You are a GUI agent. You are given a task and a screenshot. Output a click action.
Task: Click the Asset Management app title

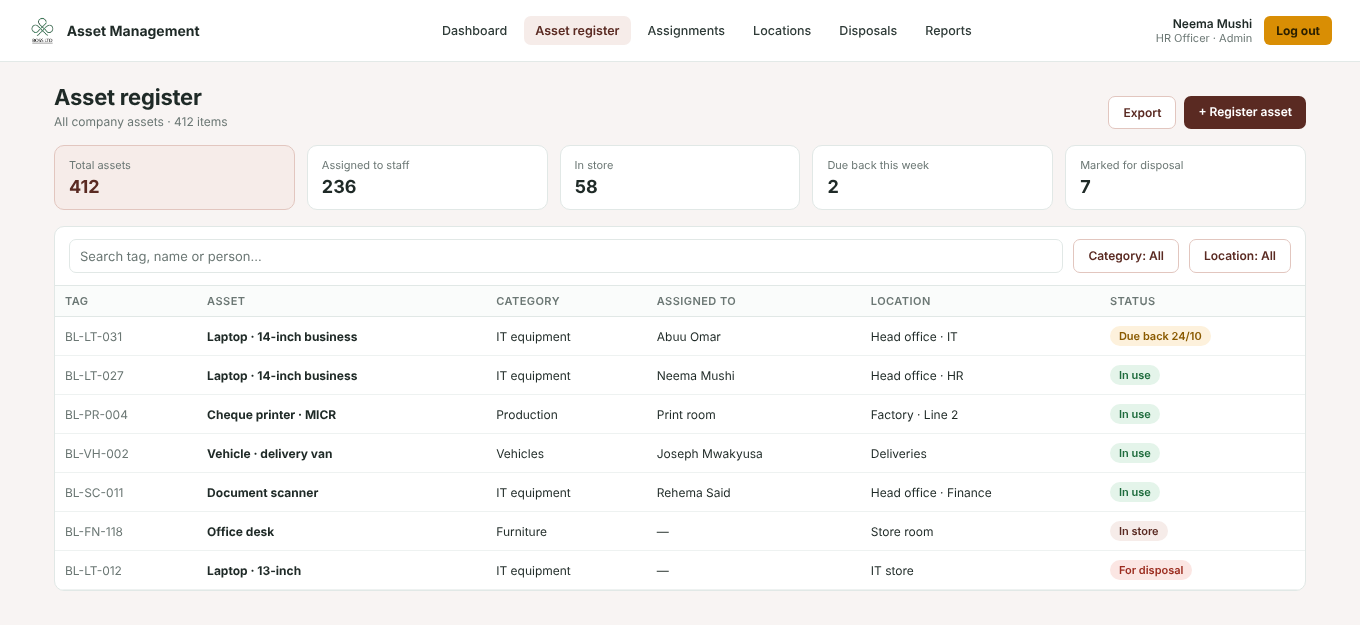[133, 31]
